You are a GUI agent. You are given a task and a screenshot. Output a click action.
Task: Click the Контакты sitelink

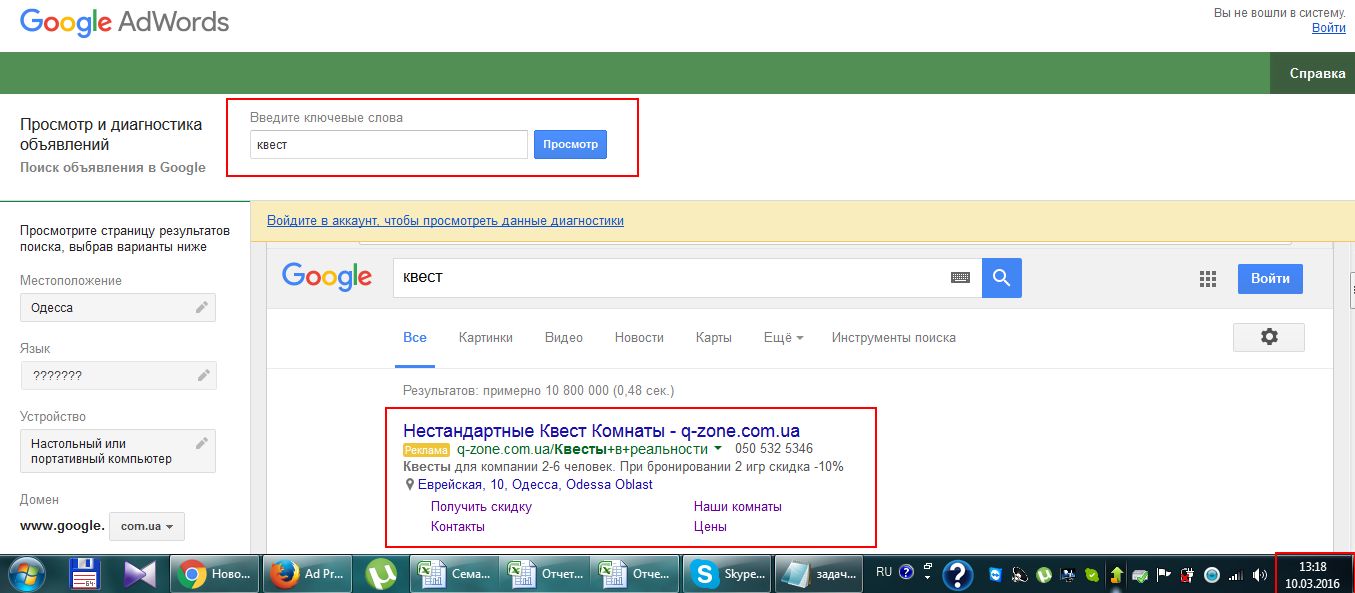(458, 526)
